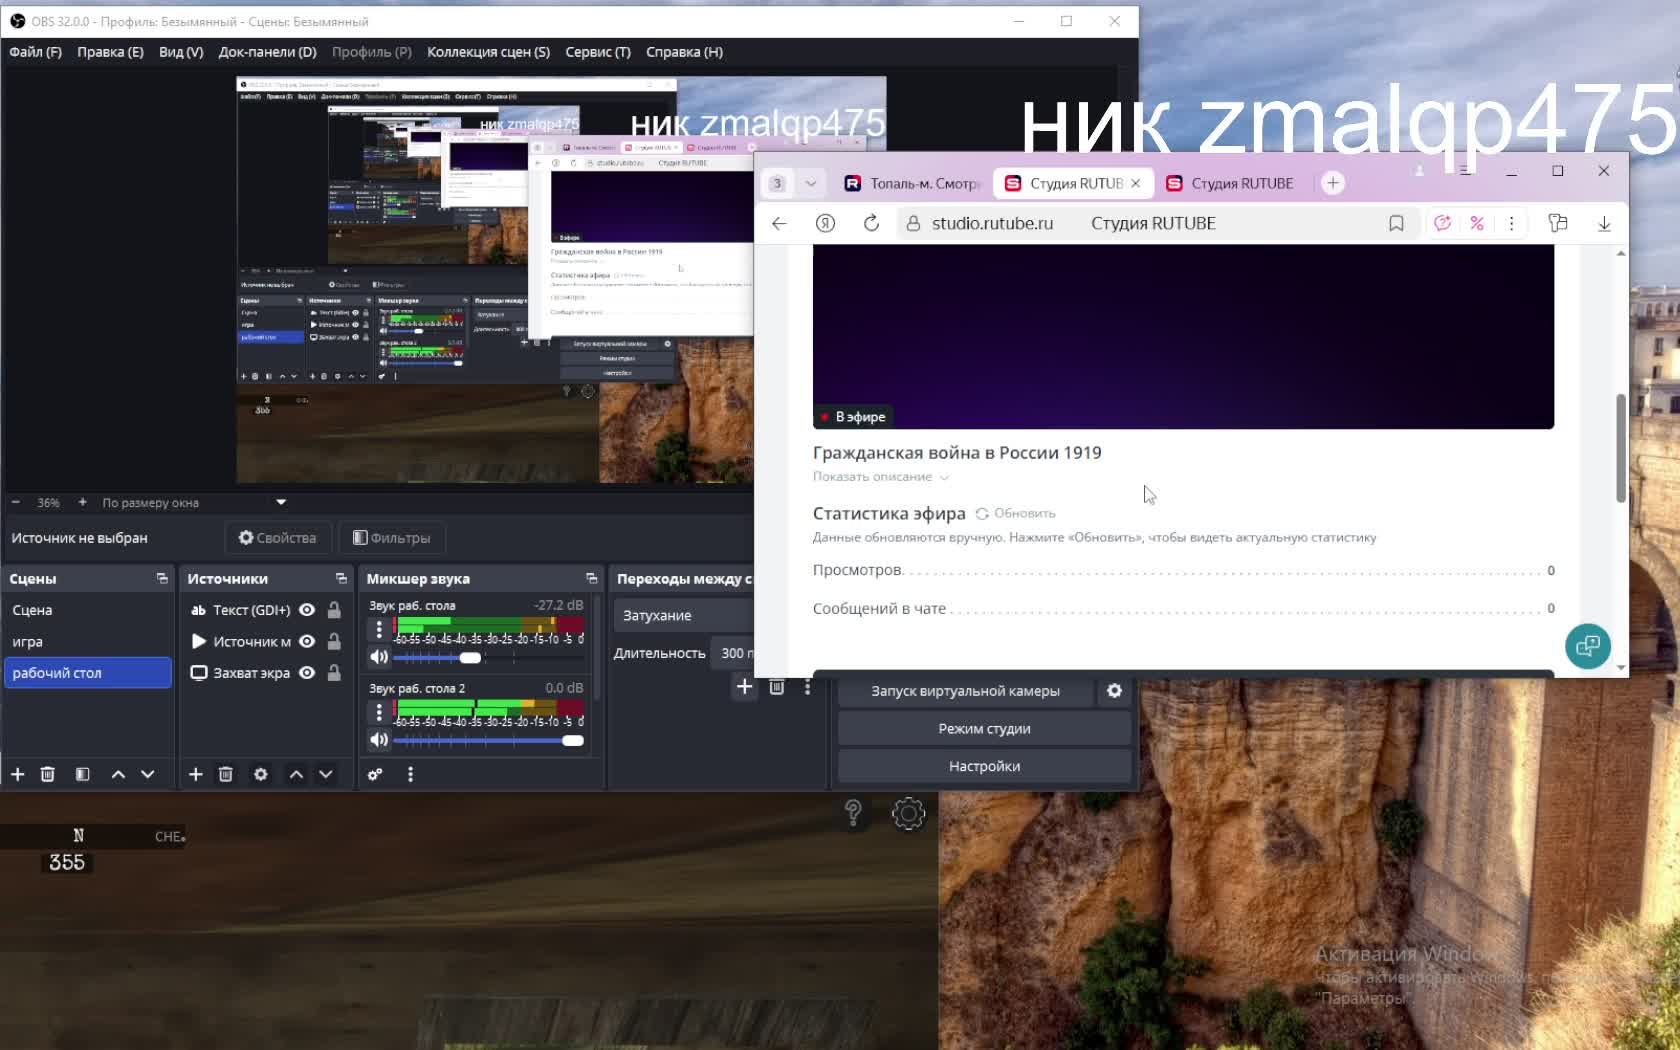
Task: Add a new scene in Сцены panel
Action: click(x=18, y=774)
